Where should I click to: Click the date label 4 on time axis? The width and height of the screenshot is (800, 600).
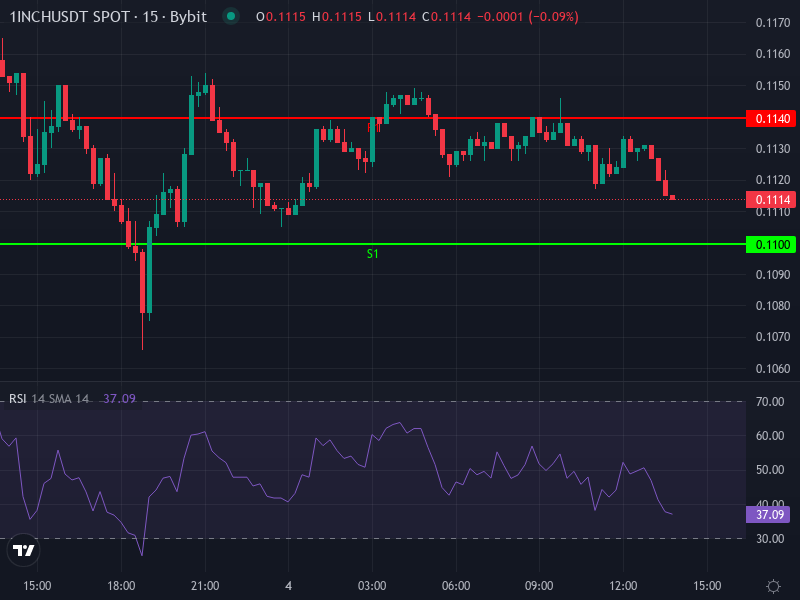coord(288,585)
